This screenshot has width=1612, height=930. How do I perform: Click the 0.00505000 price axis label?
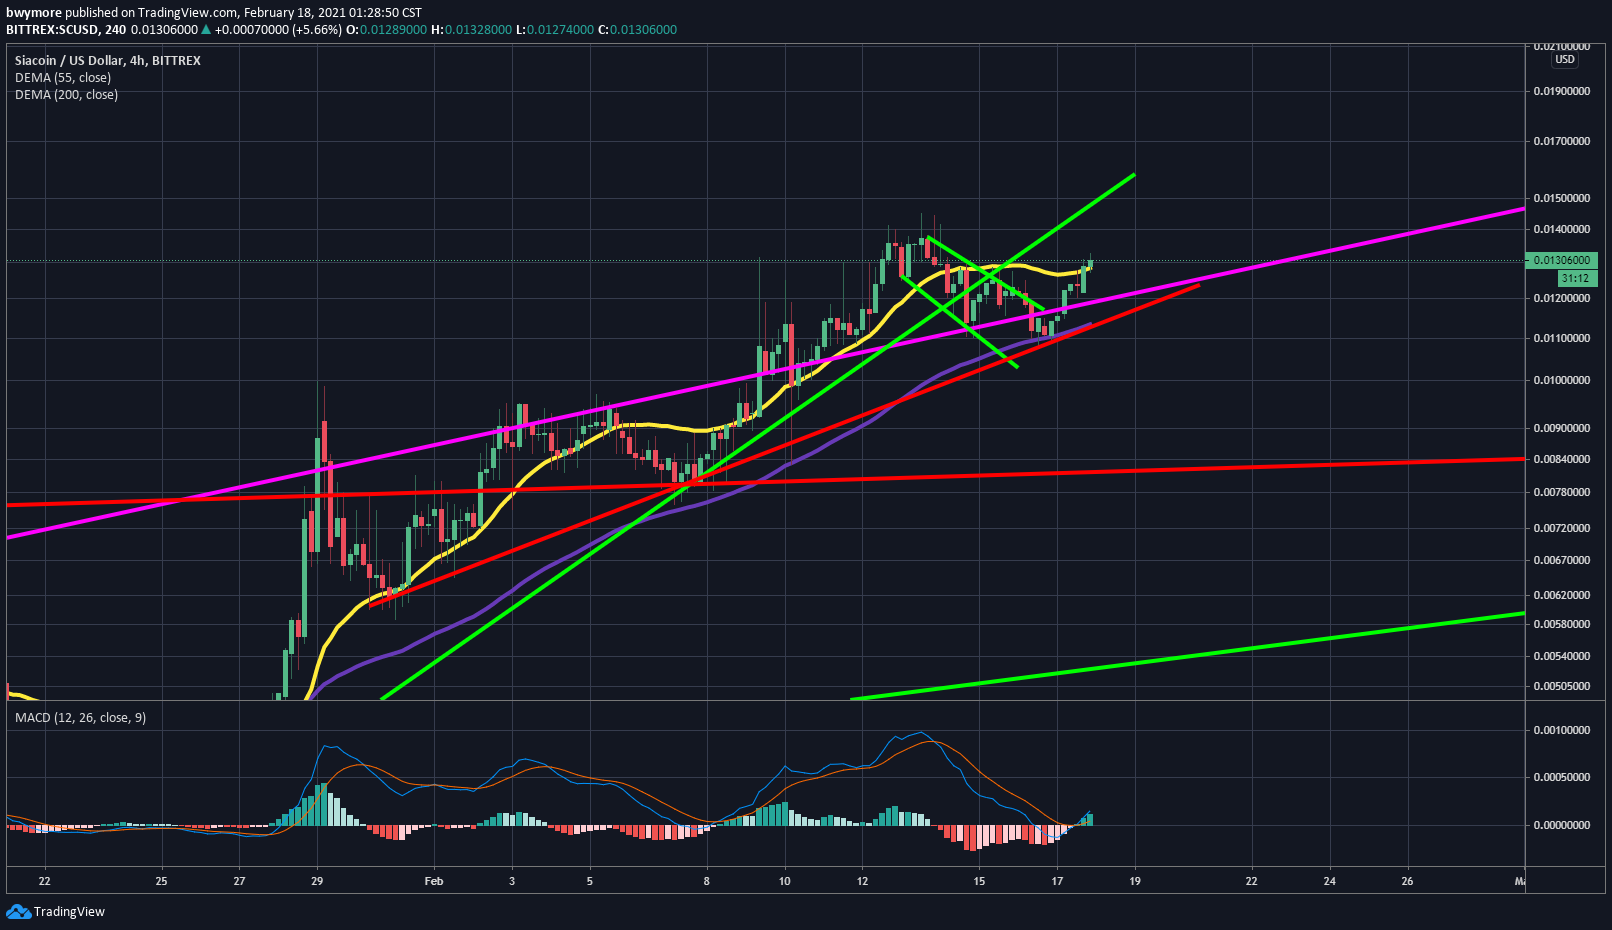point(1562,686)
